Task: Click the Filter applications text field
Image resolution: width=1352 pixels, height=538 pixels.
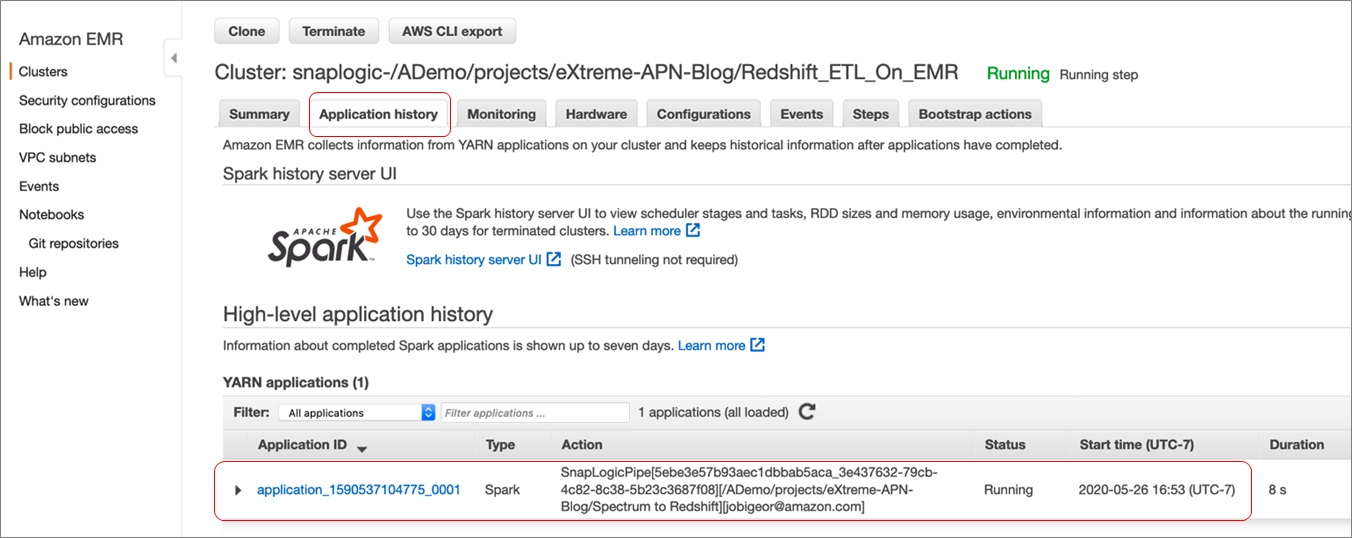Action: [535, 412]
